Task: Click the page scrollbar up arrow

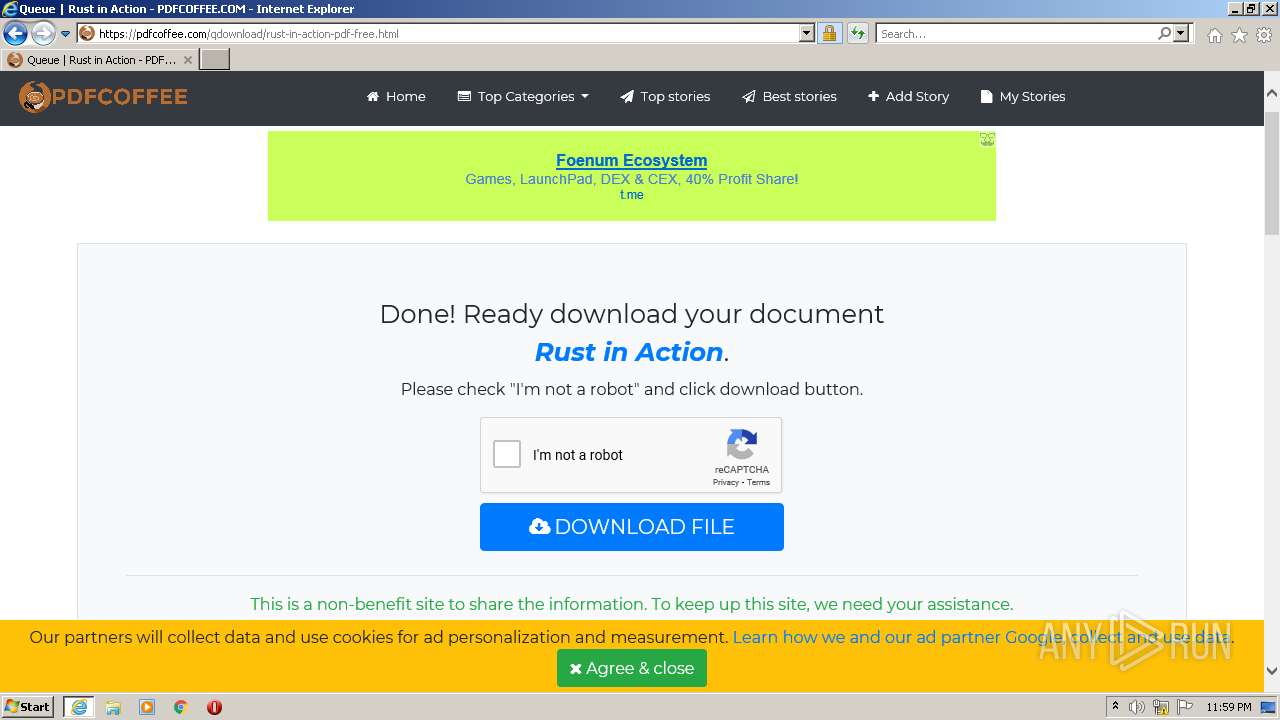Action: coord(1272,93)
